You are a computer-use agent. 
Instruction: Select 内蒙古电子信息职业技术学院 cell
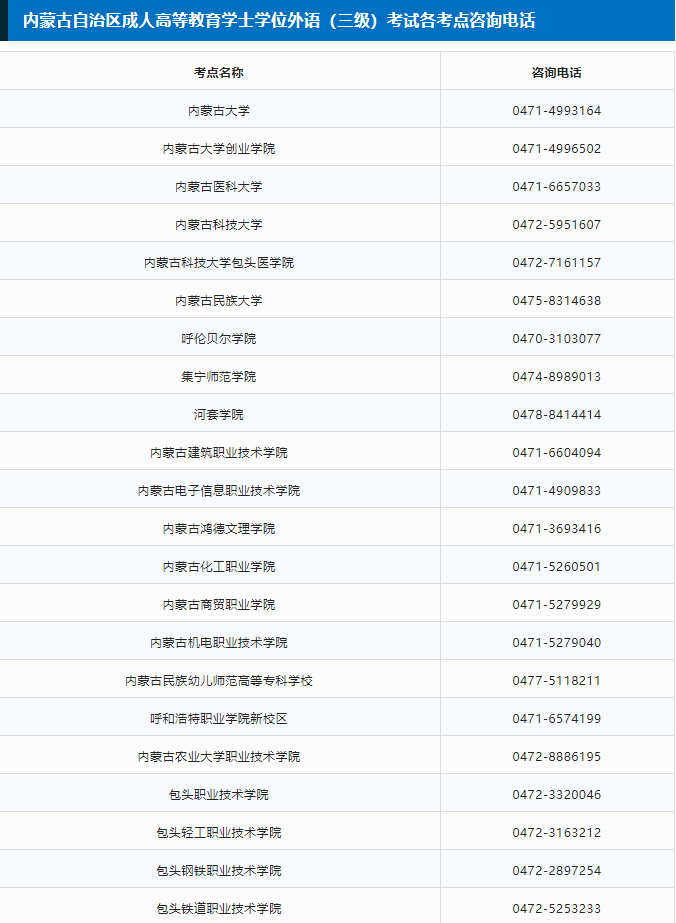[x=219, y=490]
